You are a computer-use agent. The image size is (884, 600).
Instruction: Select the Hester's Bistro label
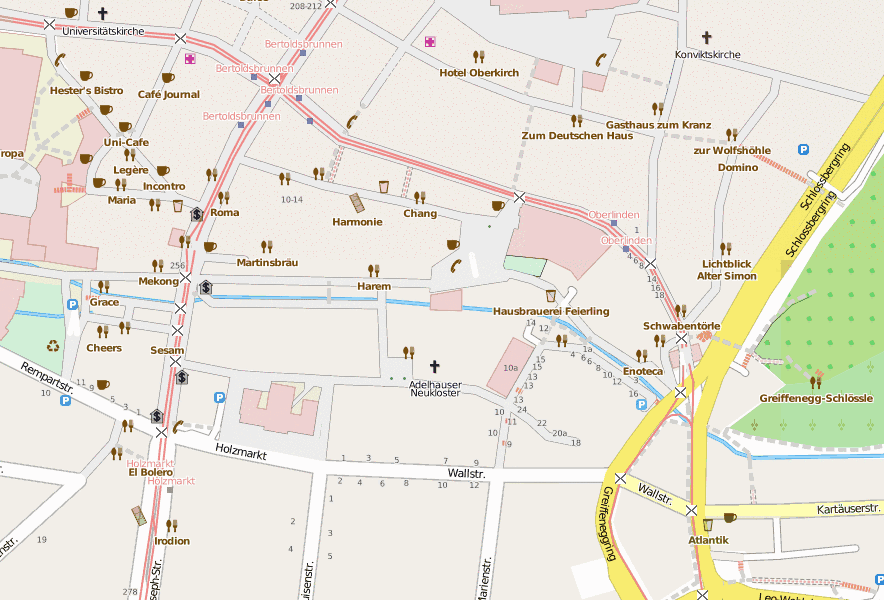click(86, 90)
